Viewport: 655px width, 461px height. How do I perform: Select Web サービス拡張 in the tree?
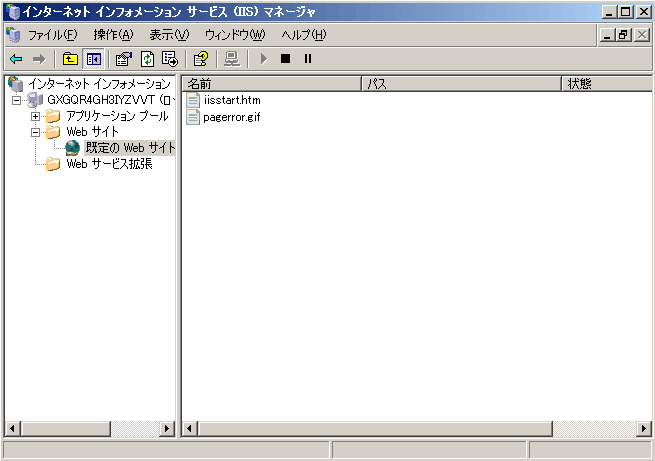[x=109, y=164]
